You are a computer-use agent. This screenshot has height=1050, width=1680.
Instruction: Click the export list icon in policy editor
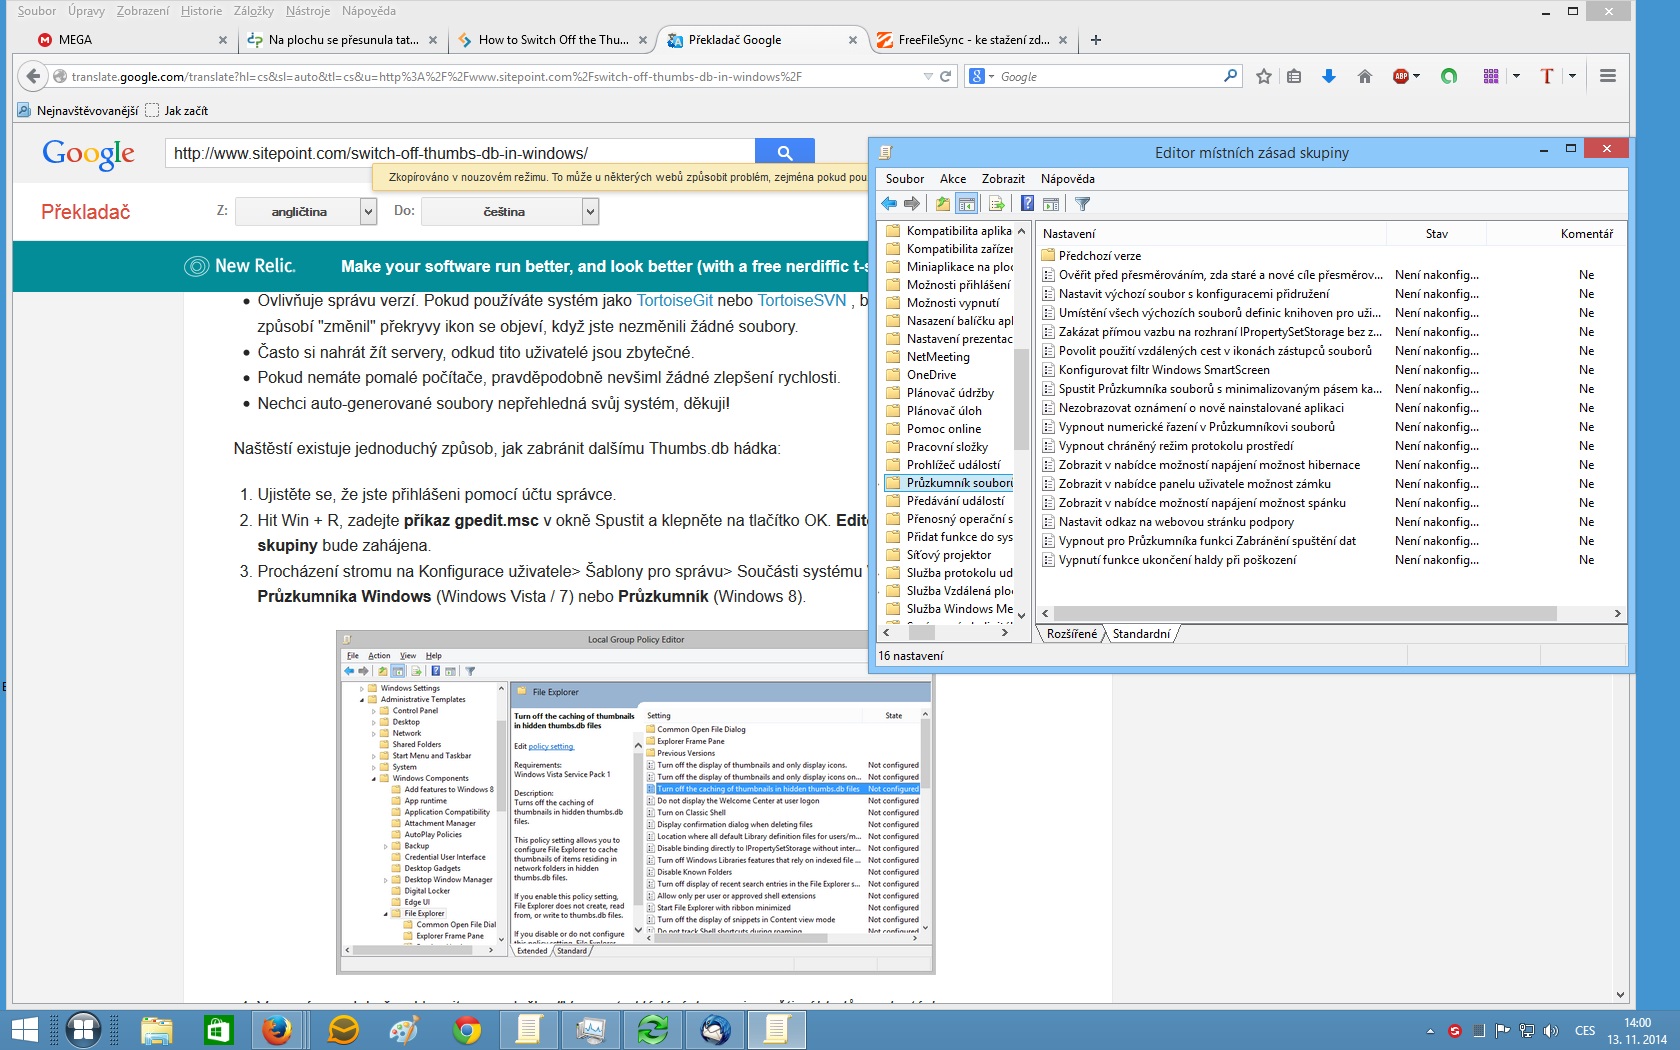click(x=996, y=204)
